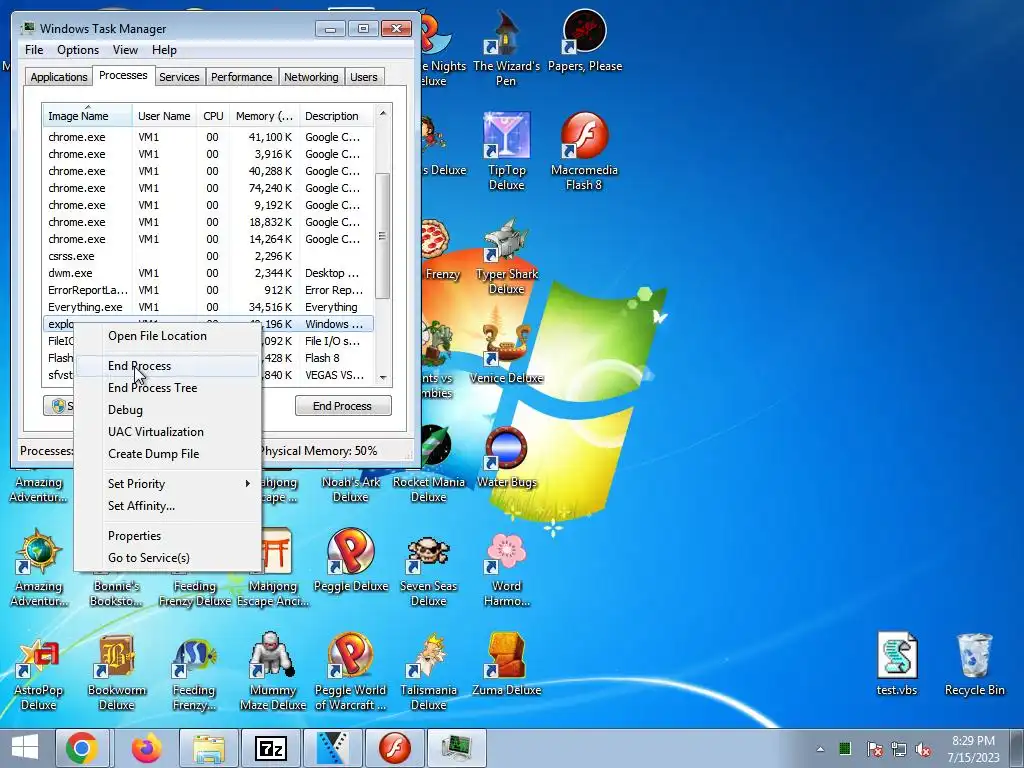Open Task Manager View menu
Viewport: 1024px width, 768px height.
pyautogui.click(x=125, y=50)
